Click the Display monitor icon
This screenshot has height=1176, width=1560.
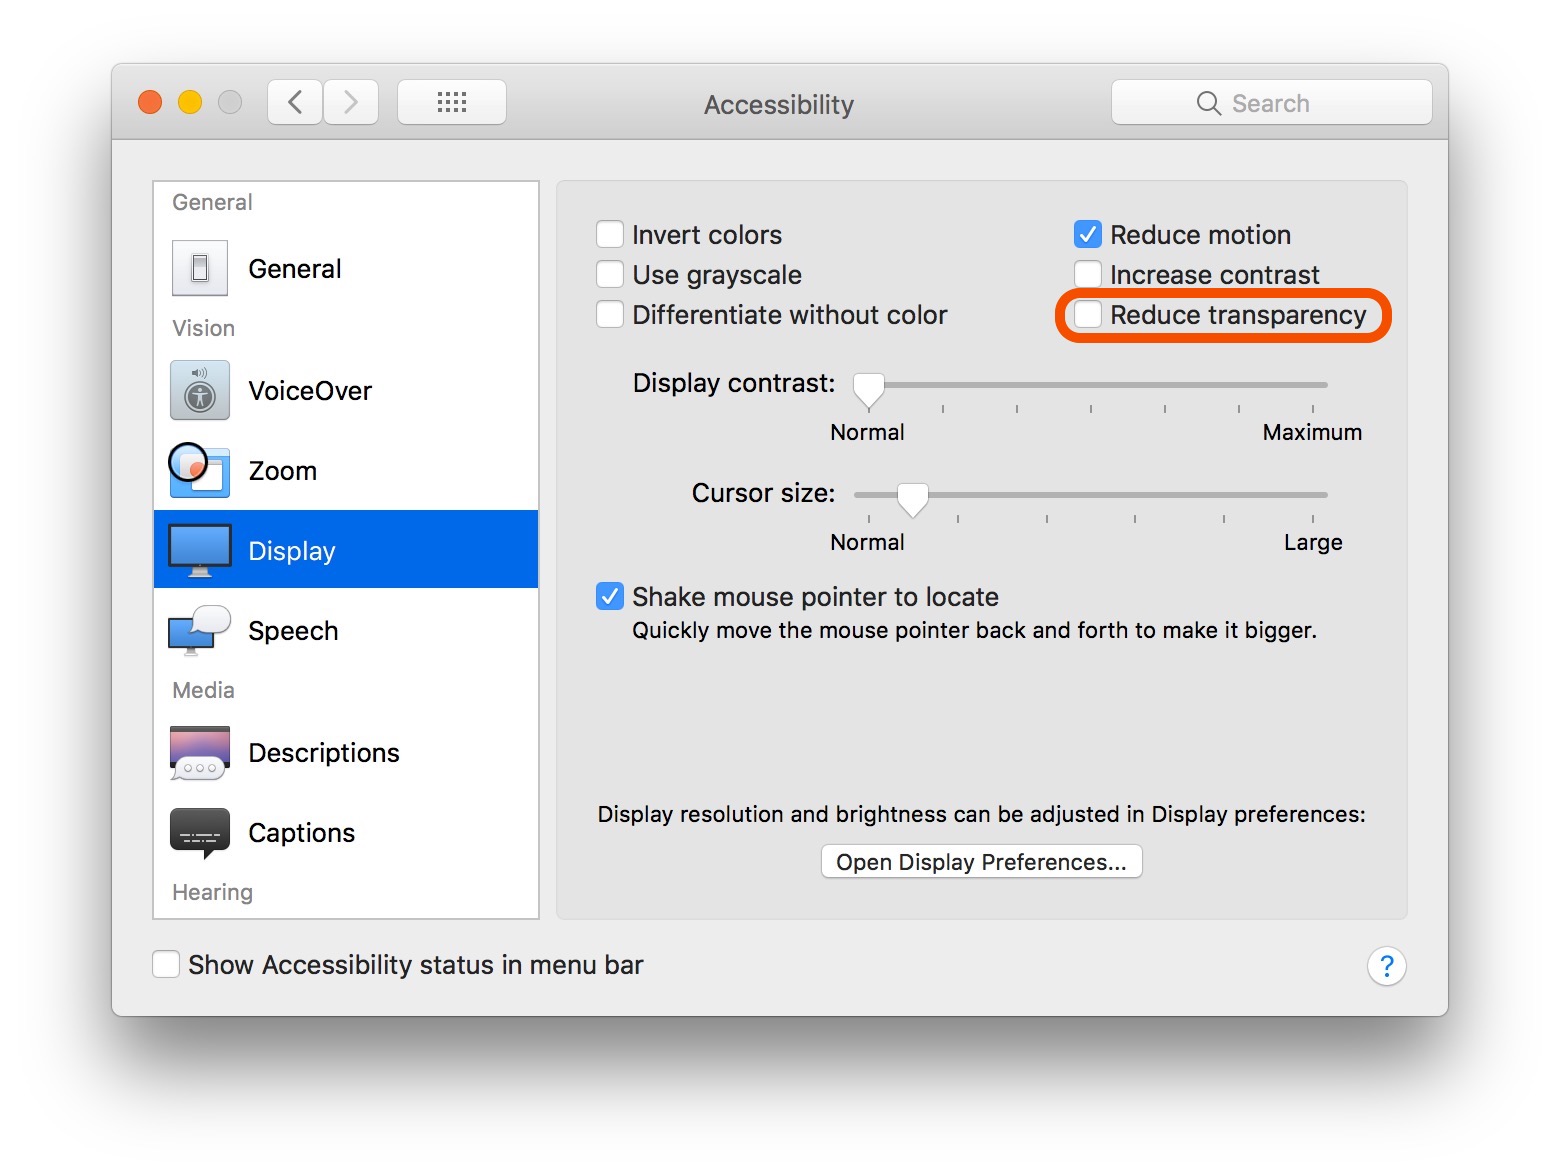(x=200, y=550)
